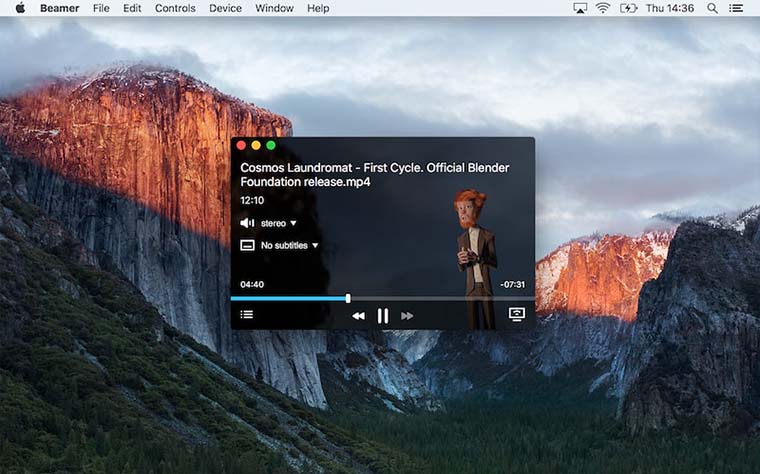Click the clock showing Thu 14:36

670,8
